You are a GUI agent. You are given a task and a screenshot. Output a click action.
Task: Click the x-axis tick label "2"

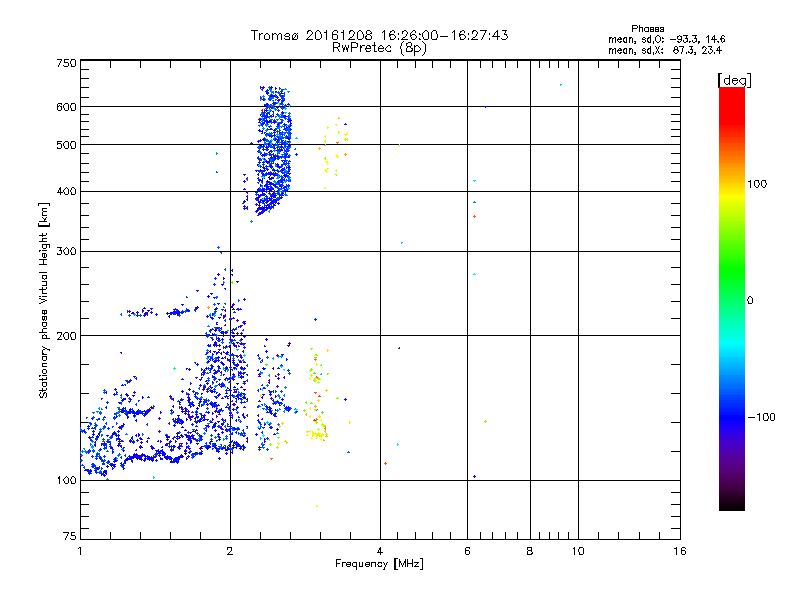[230, 551]
